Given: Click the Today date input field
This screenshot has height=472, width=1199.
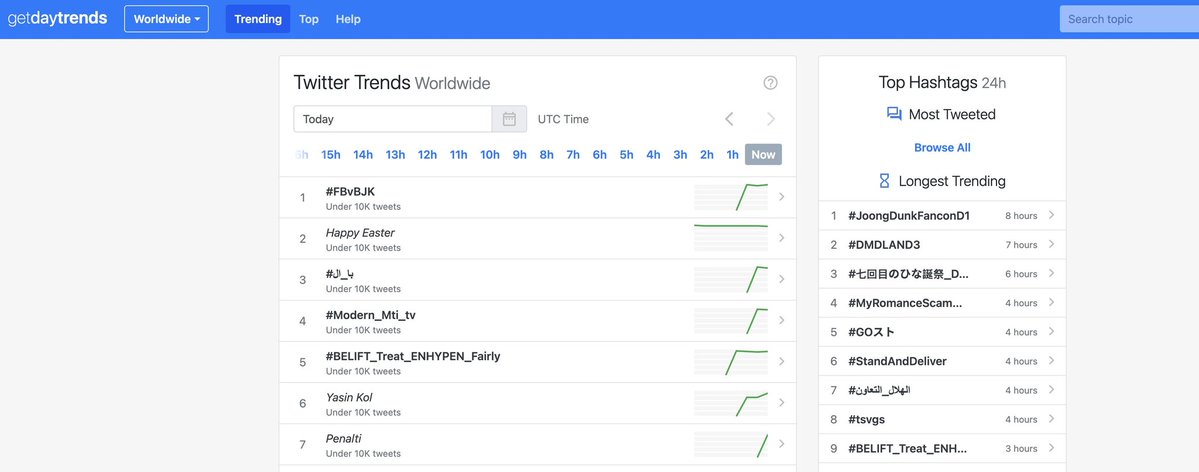Looking at the screenshot, I should (x=392, y=119).
